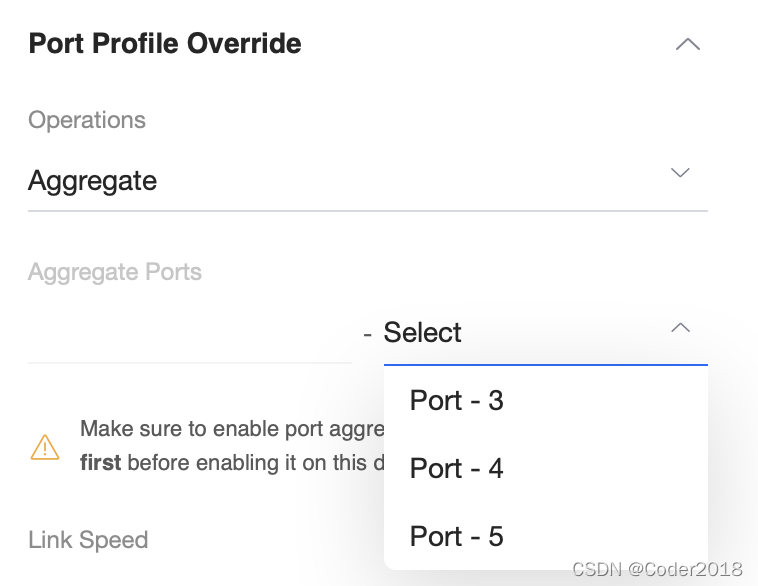Click the Operations label
Viewport: 758px width, 586px height.
point(87,120)
